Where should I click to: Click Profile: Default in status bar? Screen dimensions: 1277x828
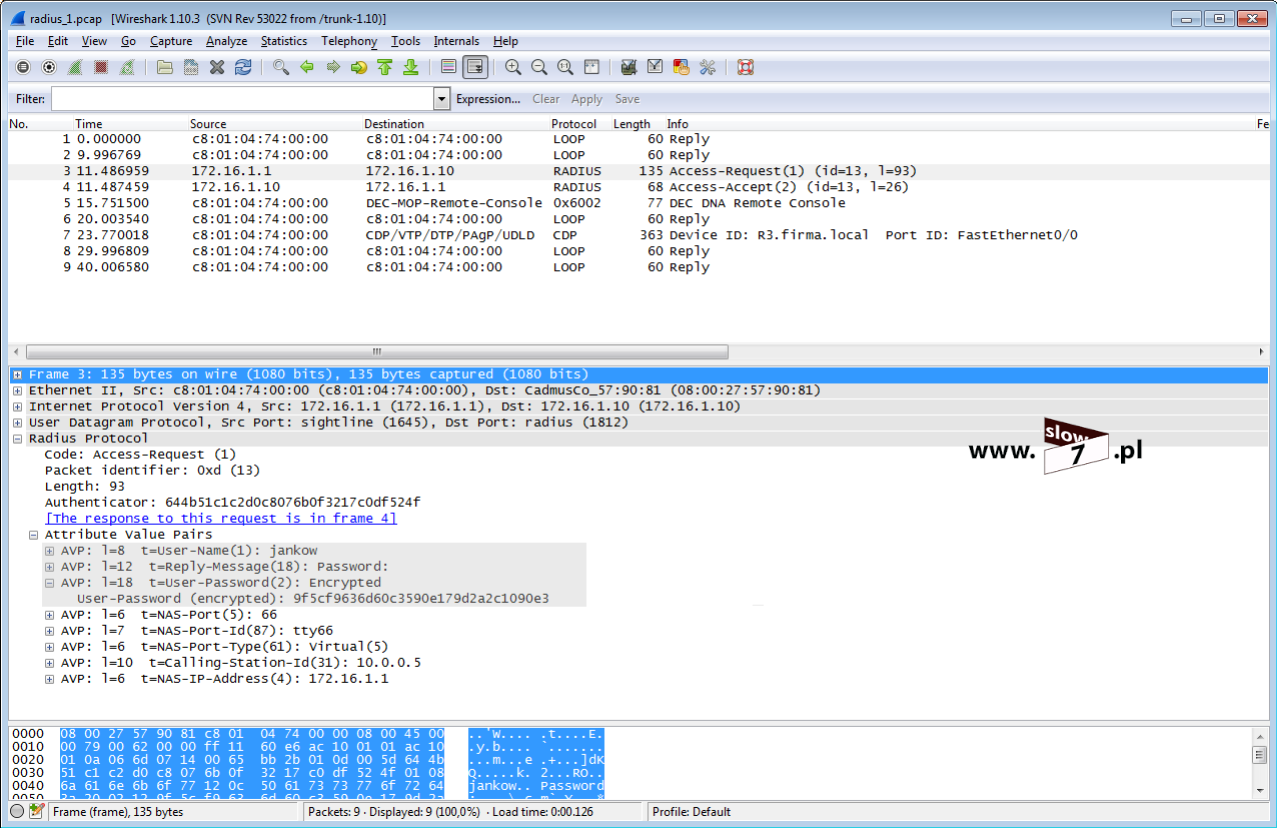691,812
